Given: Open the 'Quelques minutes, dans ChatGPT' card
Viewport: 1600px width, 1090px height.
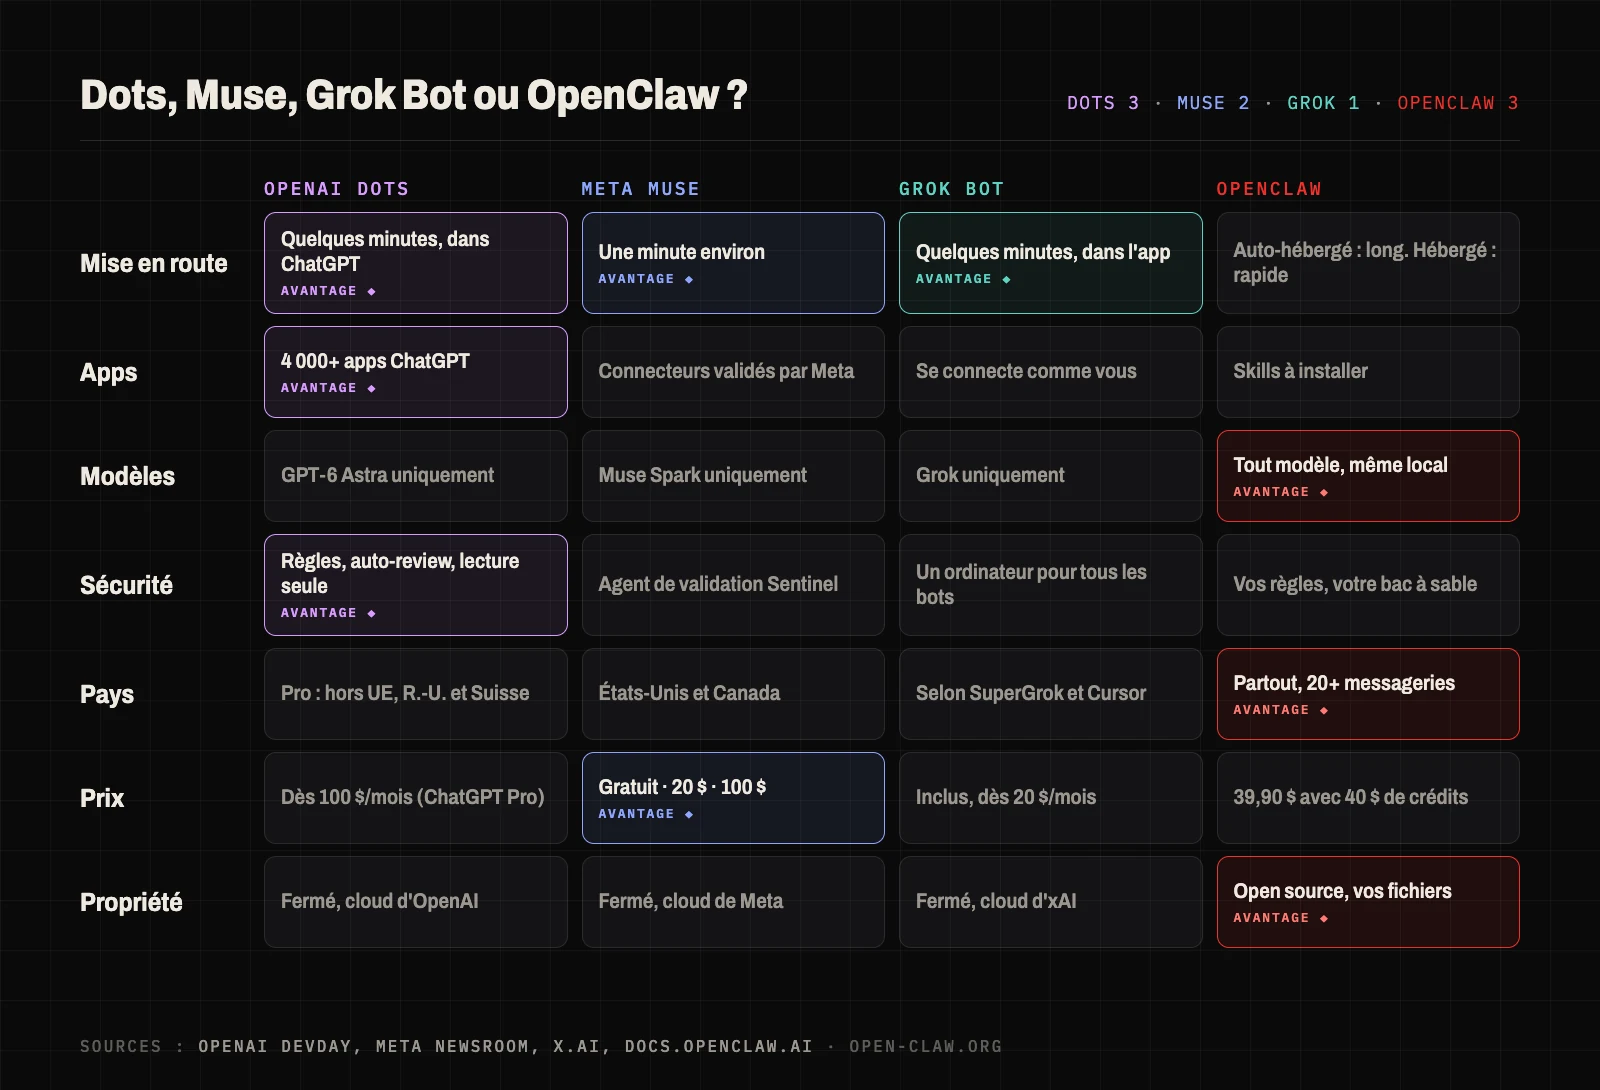Looking at the screenshot, I should tap(416, 263).
